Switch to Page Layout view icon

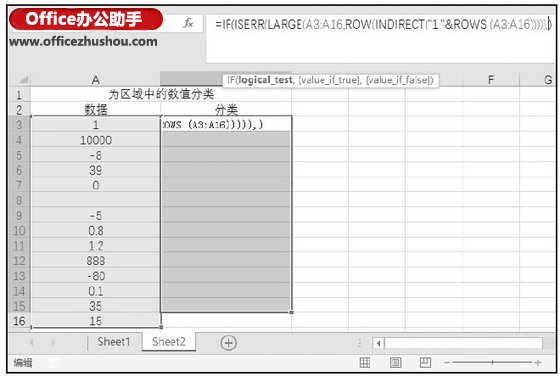(x=395, y=363)
